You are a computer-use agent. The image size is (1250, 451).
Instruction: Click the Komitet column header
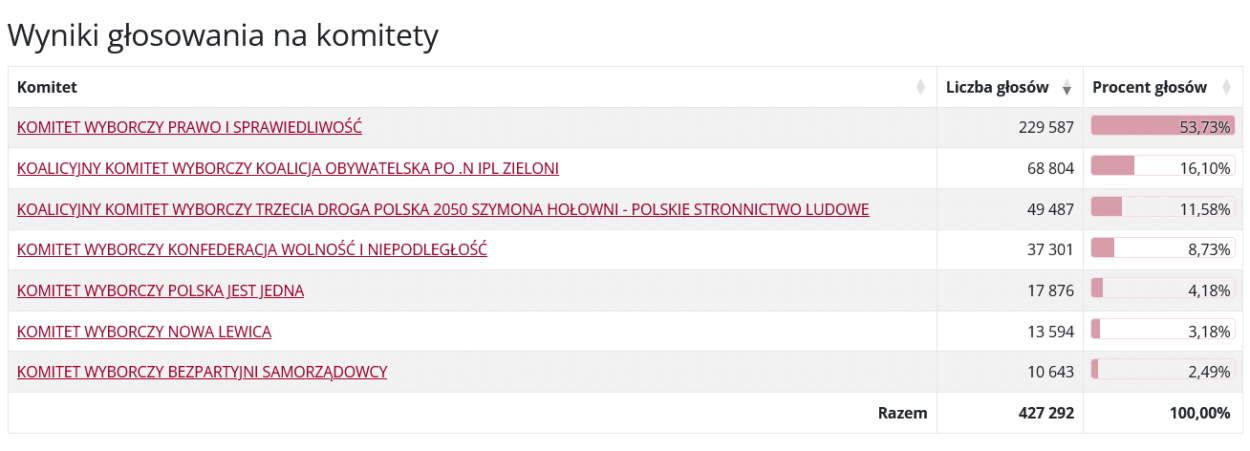(47, 88)
